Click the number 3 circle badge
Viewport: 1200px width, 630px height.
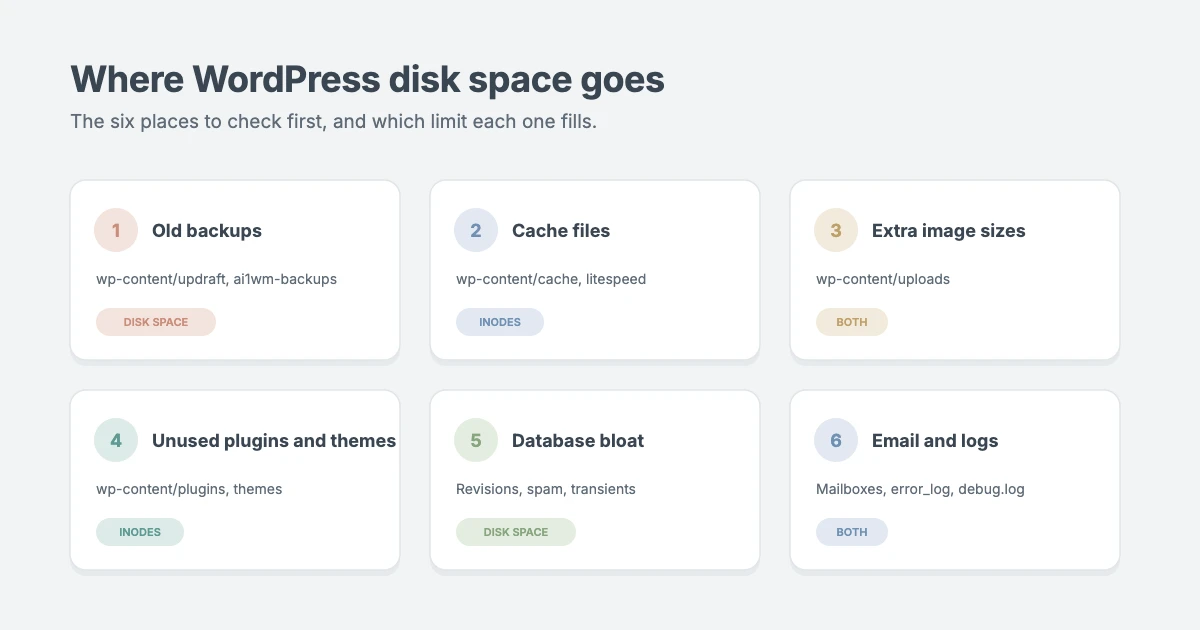click(x=836, y=230)
